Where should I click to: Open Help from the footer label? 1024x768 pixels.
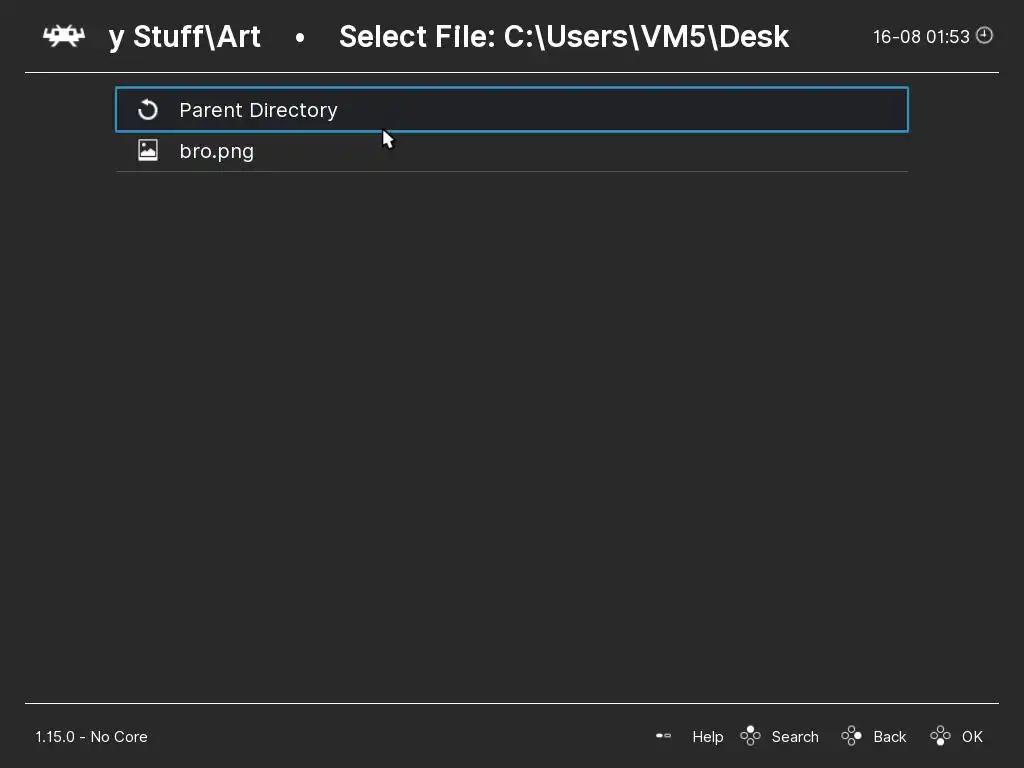tap(707, 737)
